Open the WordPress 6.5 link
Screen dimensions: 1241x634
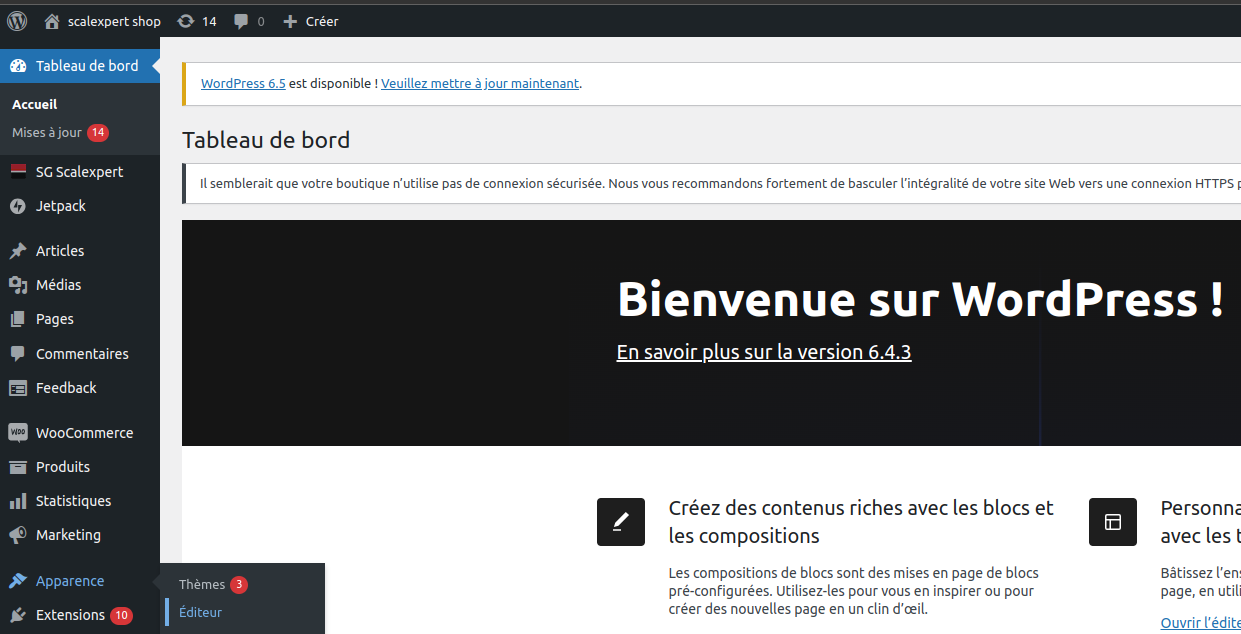(x=243, y=84)
